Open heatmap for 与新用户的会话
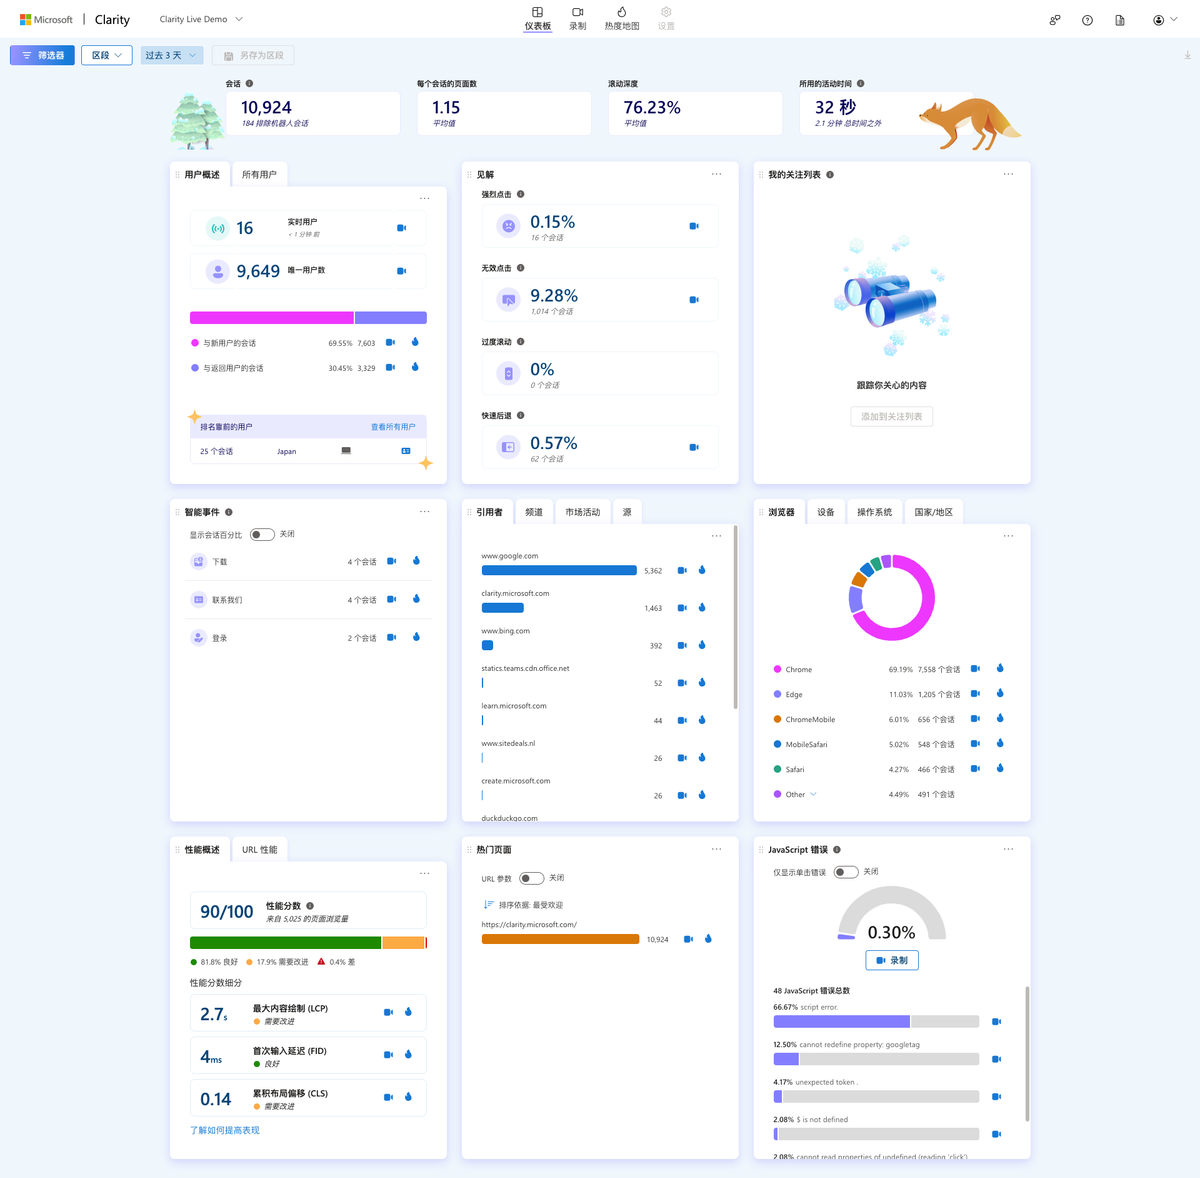Viewport: 1200px width, 1178px height. [415, 342]
